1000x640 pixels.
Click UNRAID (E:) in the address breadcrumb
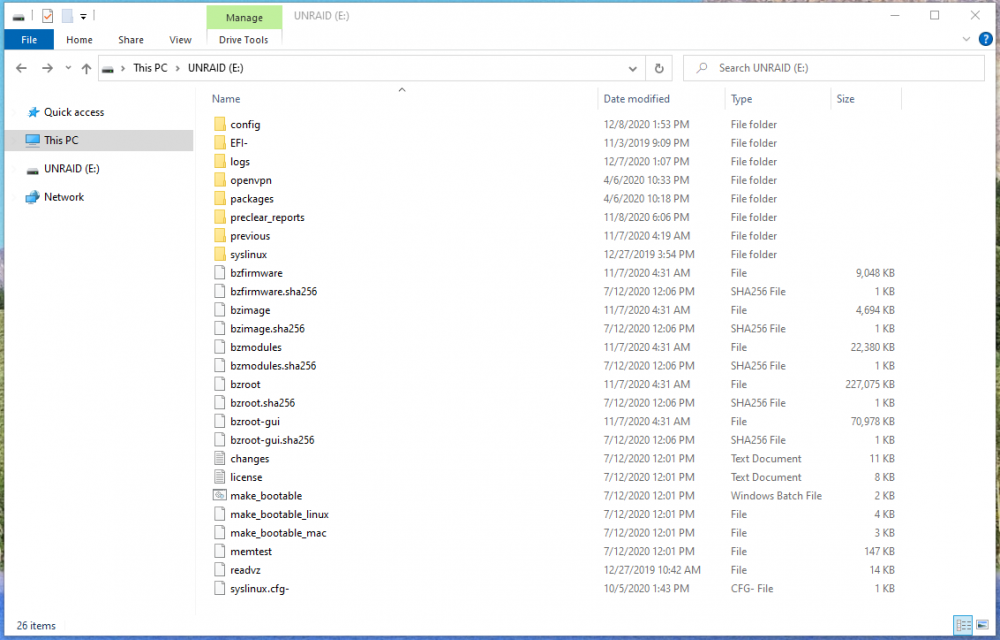point(216,68)
